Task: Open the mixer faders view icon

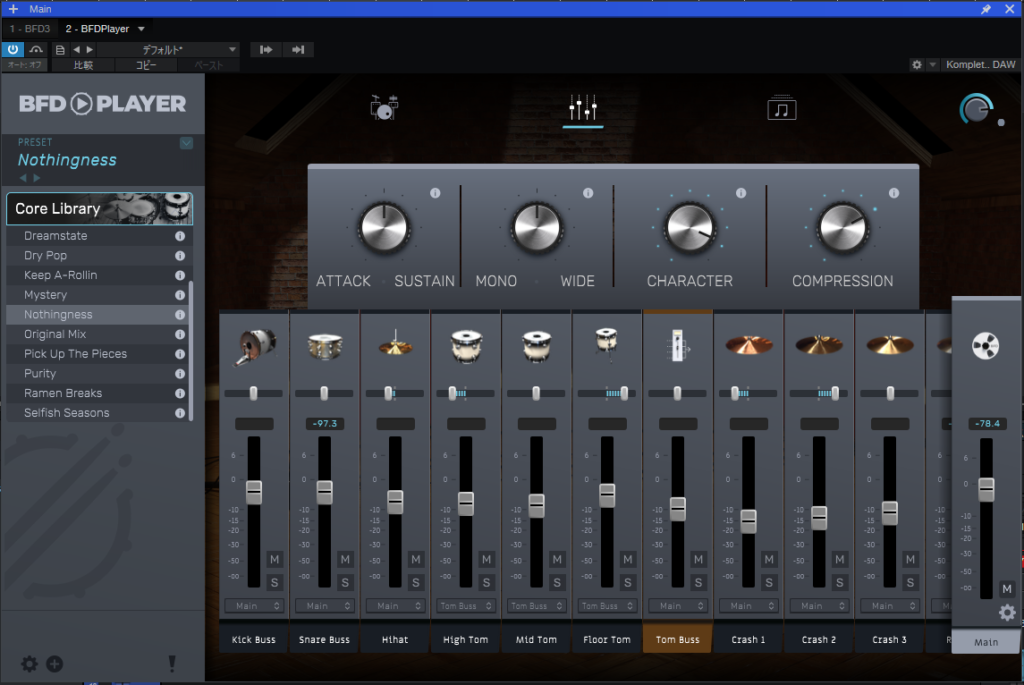Action: (582, 108)
